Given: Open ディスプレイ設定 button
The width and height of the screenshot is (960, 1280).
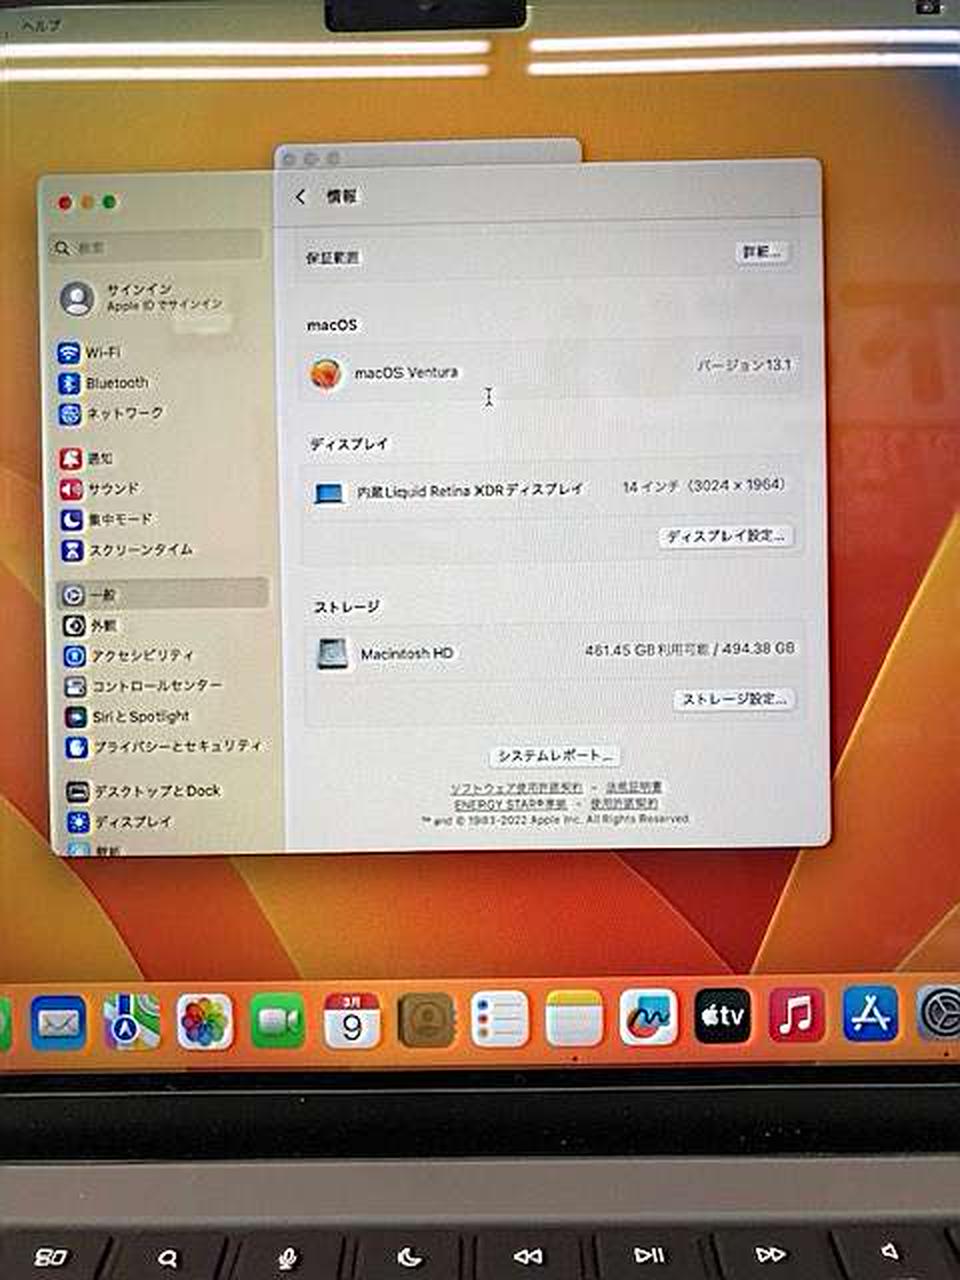Looking at the screenshot, I should click(x=725, y=536).
